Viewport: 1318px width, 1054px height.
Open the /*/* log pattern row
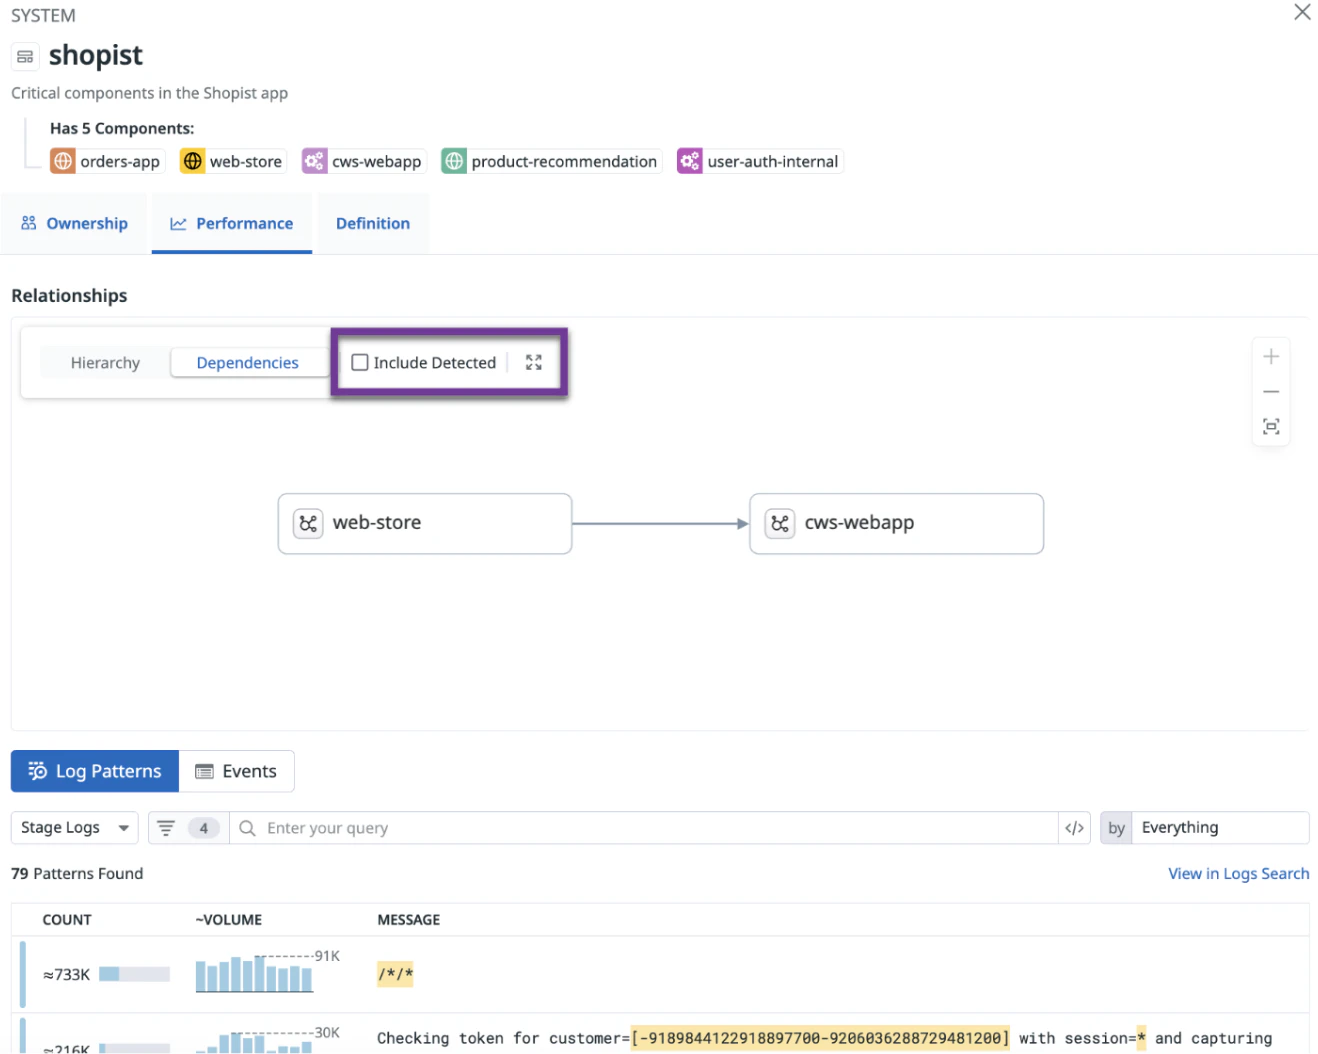point(660,974)
